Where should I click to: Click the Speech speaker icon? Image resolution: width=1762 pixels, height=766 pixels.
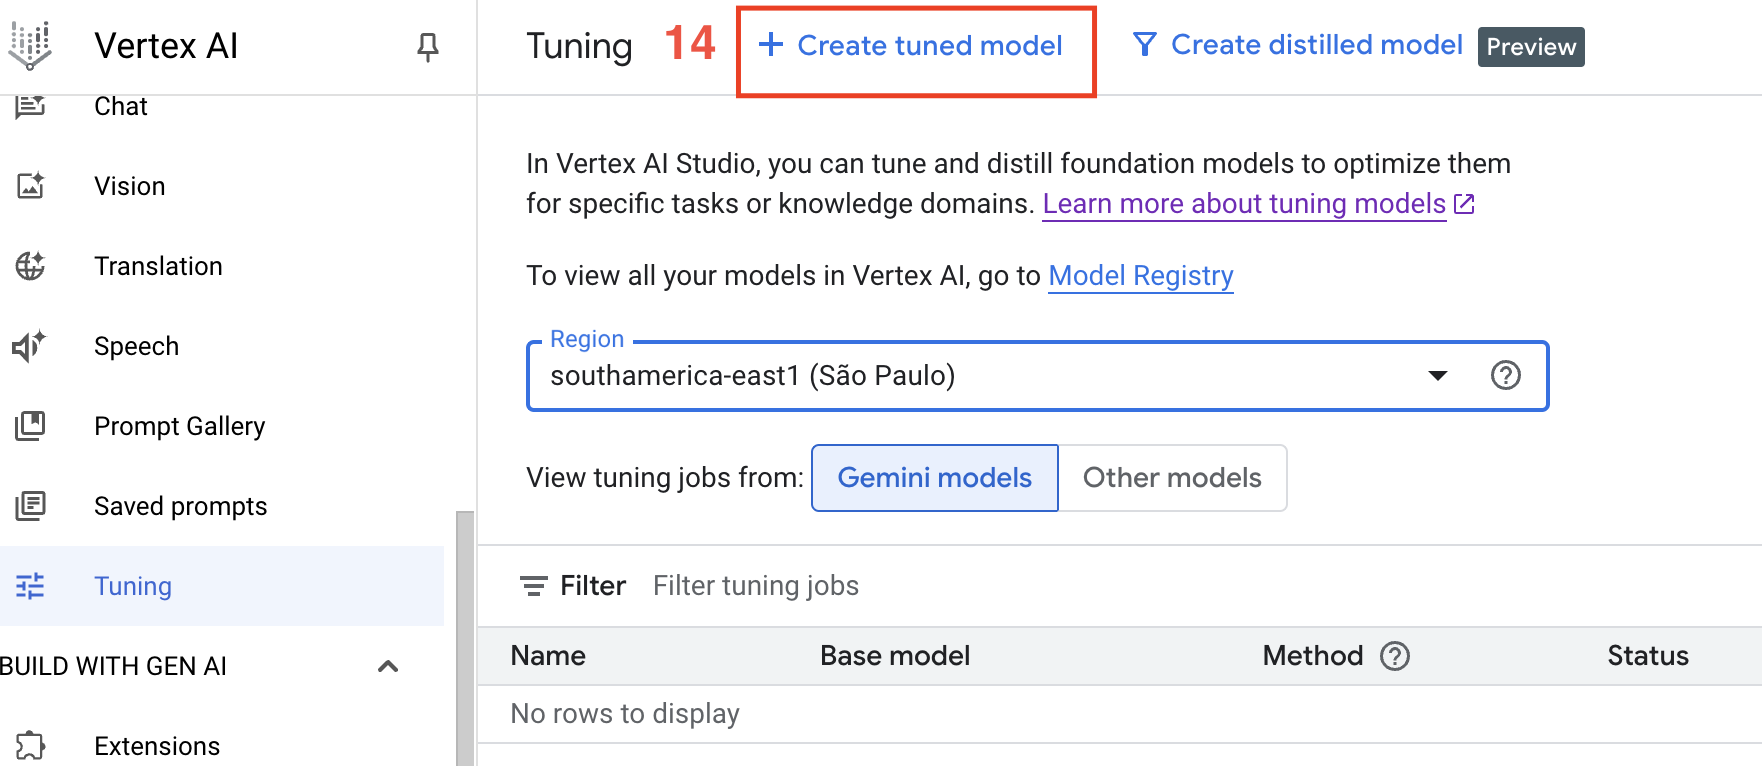coord(29,346)
